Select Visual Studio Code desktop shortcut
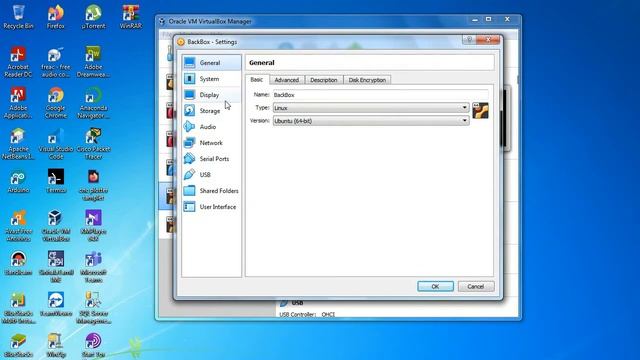640x360 pixels. (56, 144)
